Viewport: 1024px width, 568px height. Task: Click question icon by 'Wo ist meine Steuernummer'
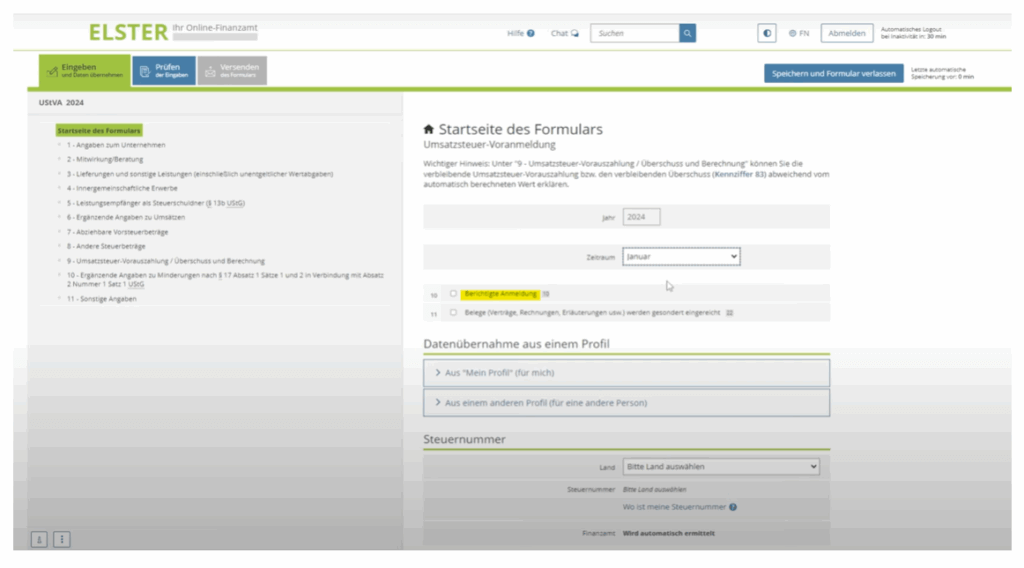733,507
